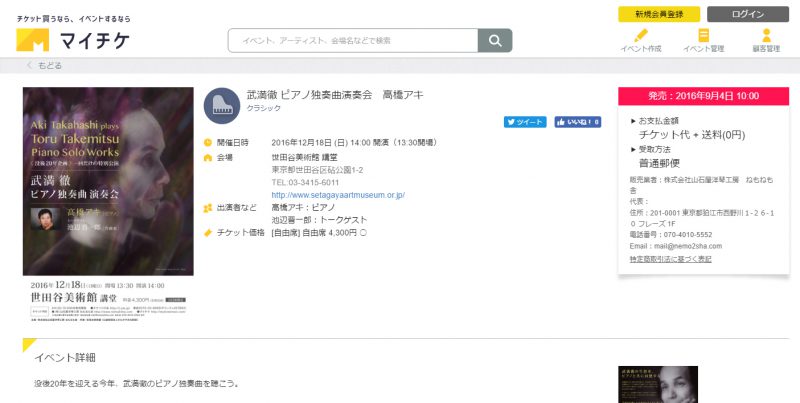The width and height of the screenshot is (800, 403).
Task: Expand the お支払金額 triangle
Action: click(633, 121)
